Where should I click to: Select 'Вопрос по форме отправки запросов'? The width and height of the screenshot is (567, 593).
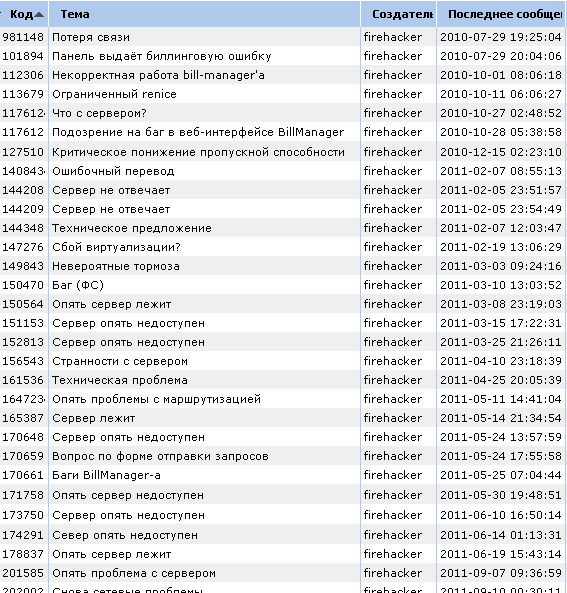283,456
